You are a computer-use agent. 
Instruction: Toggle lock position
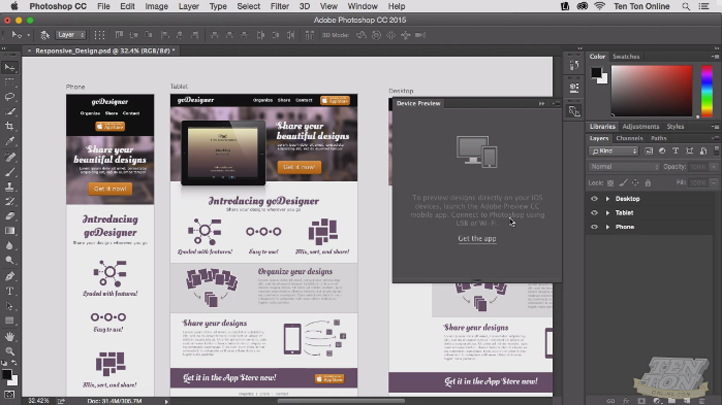point(635,183)
